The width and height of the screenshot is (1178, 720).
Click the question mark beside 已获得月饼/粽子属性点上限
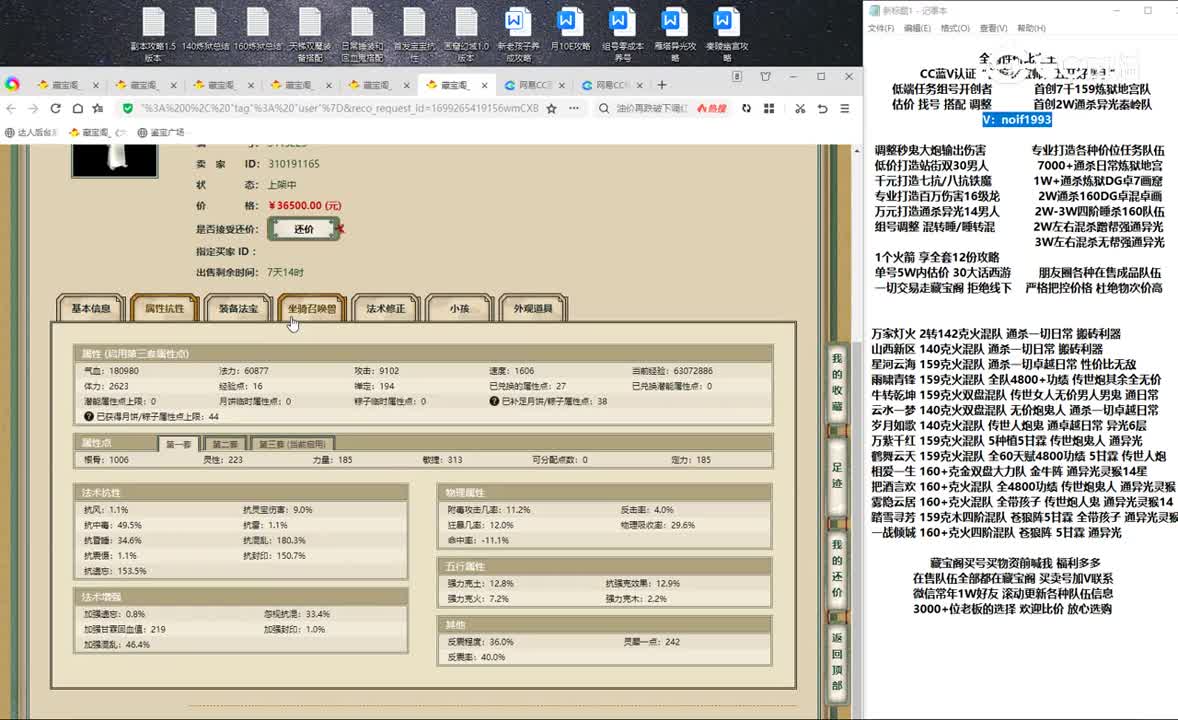click(x=89, y=416)
